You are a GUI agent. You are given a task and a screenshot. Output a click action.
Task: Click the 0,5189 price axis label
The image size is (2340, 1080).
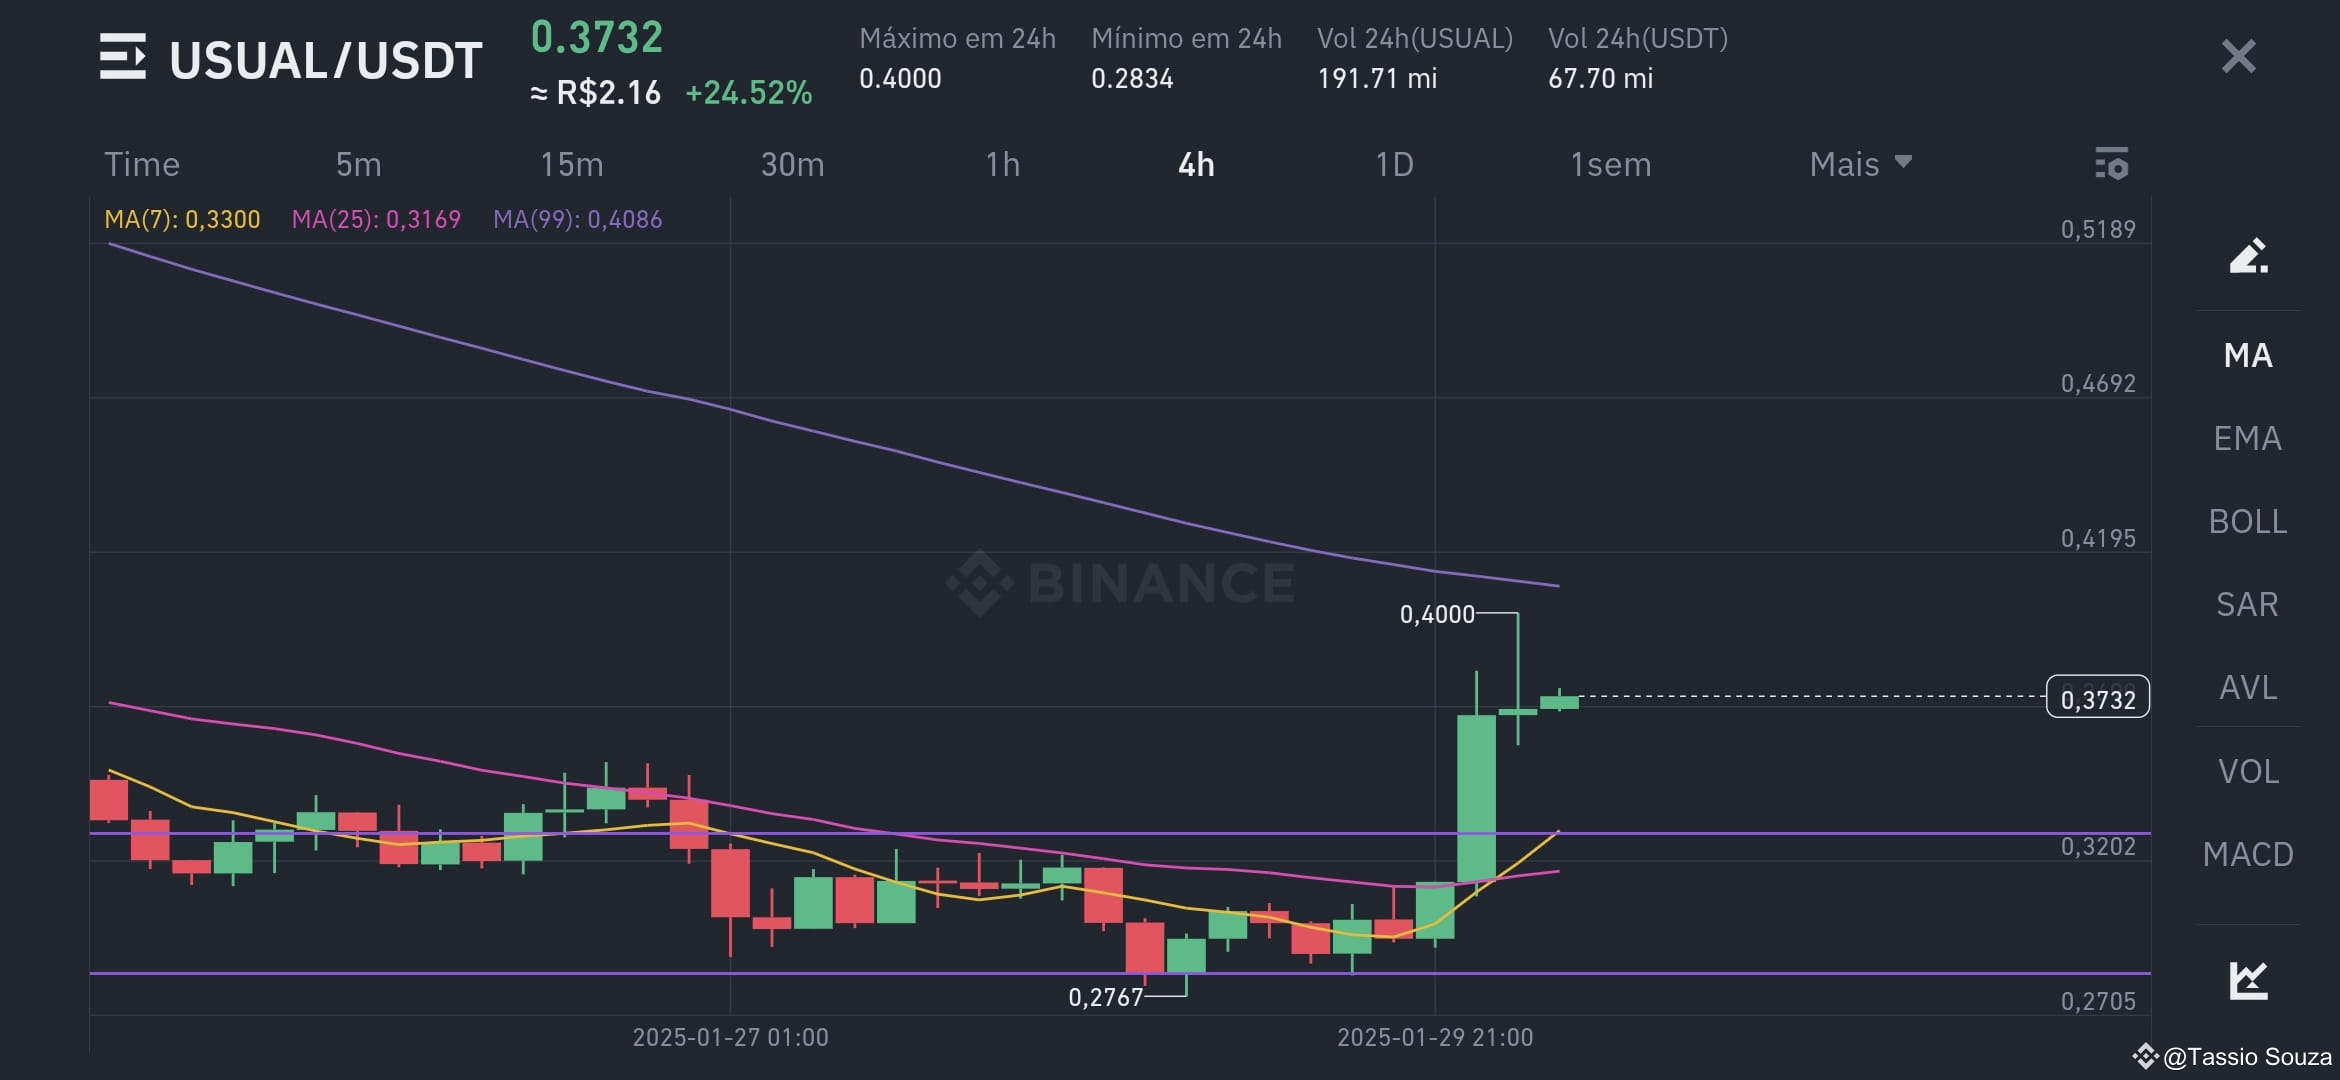click(x=2098, y=229)
